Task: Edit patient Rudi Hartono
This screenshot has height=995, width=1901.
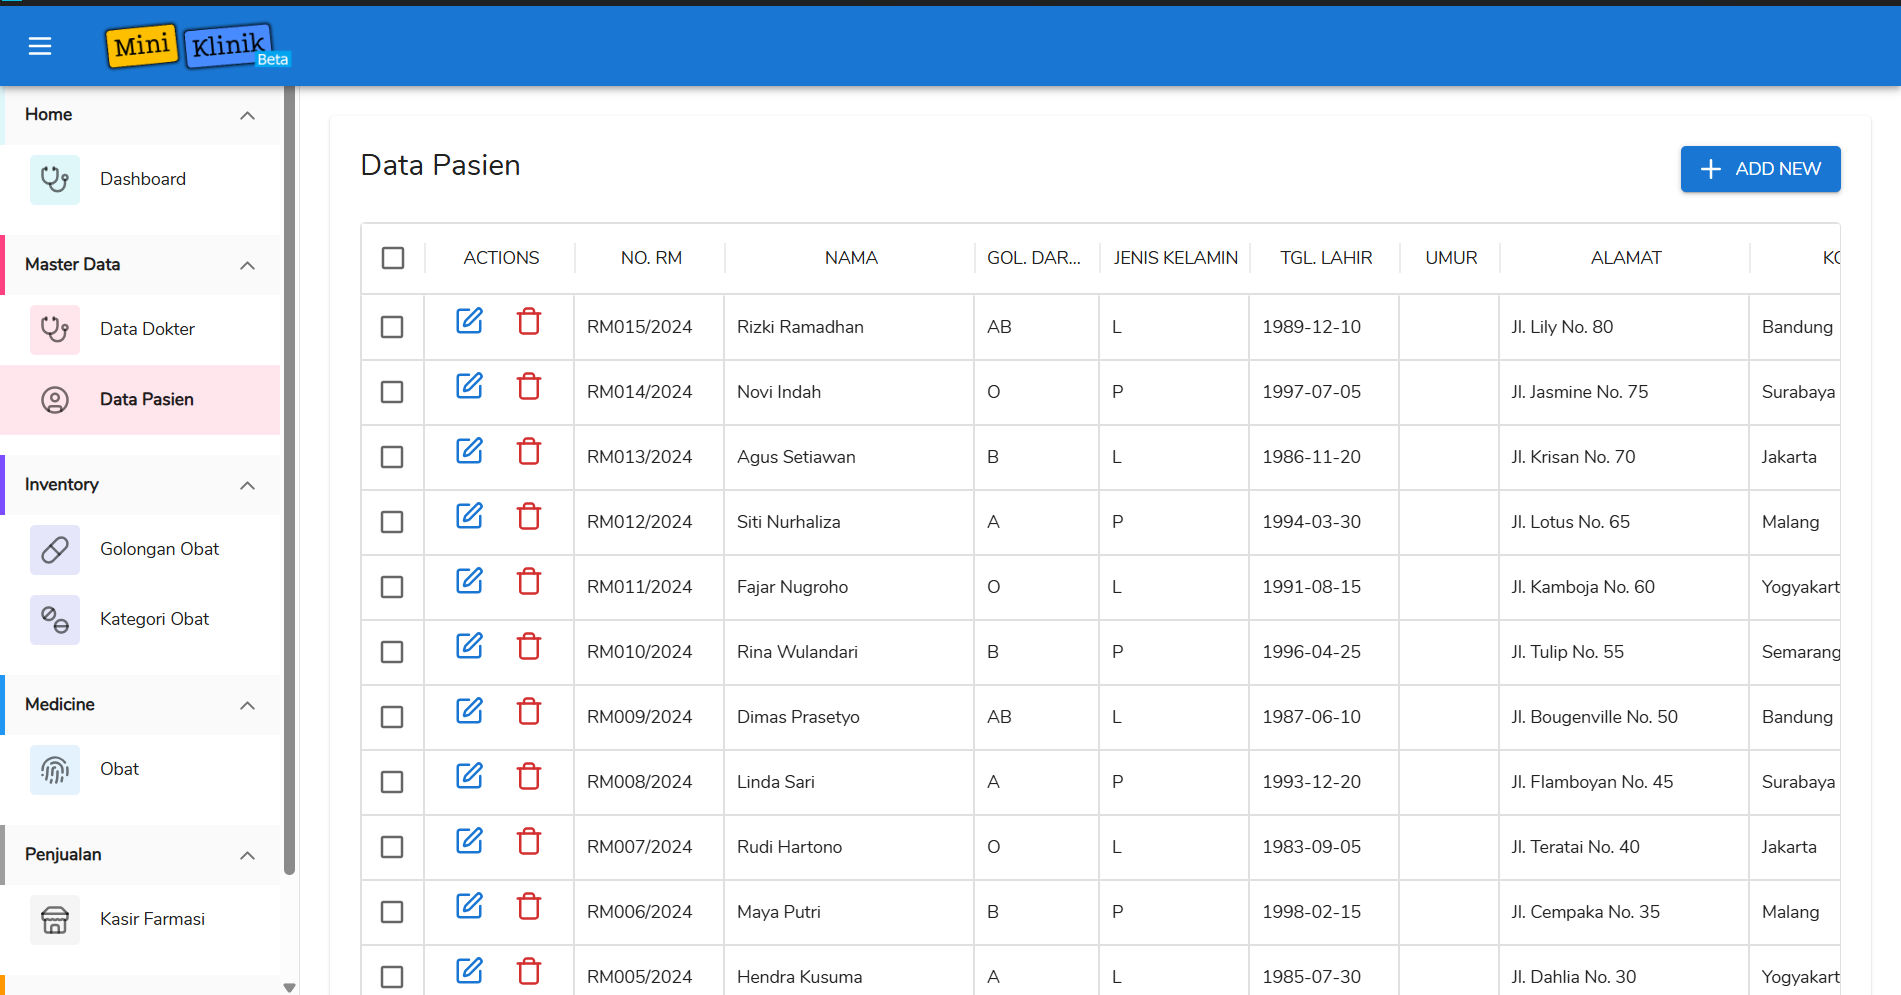Action: pos(469,841)
